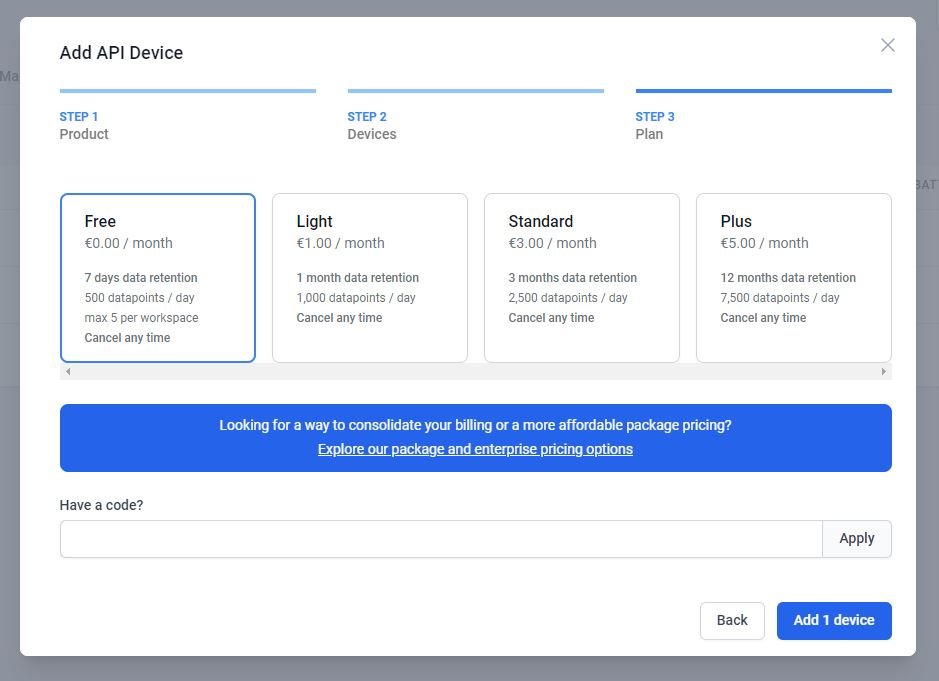939x681 pixels.
Task: Click the plan list left scroll arrow
Action: click(x=67, y=372)
